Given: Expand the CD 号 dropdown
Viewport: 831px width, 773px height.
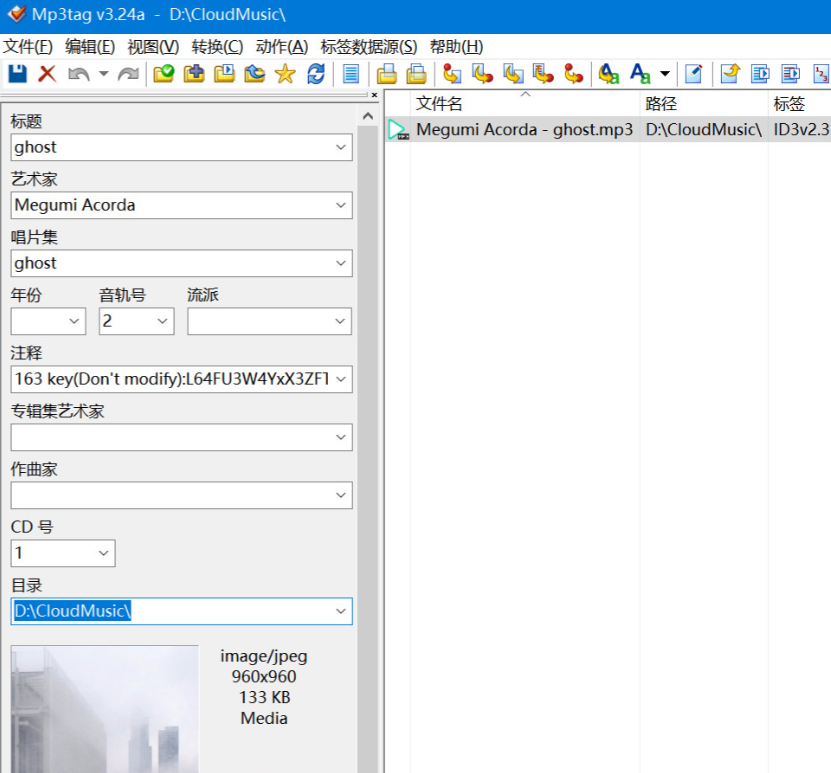Looking at the screenshot, I should point(104,553).
